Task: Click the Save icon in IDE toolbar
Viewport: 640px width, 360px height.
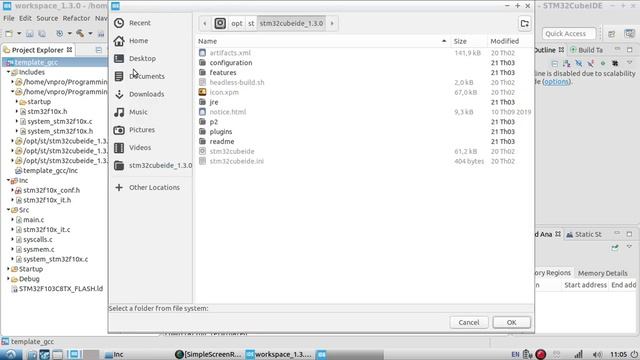Action: [30, 33]
